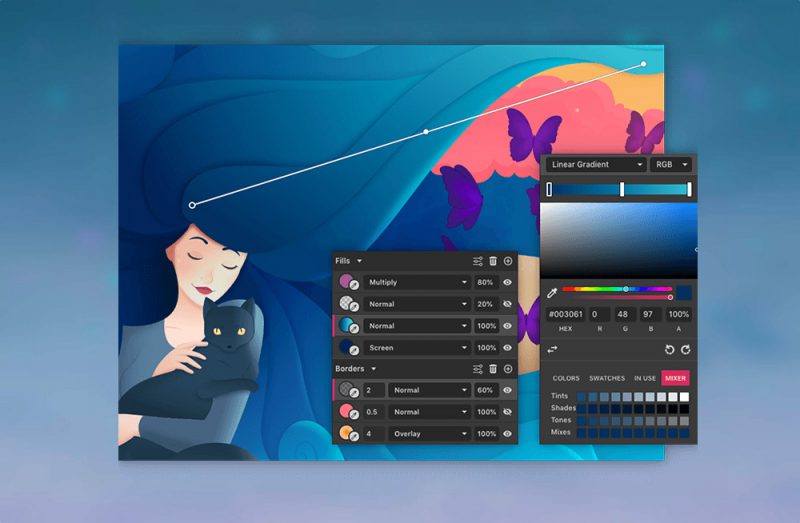Open blend mode dropdown of 0.5 border
This screenshot has height=523, width=800.
[429, 412]
